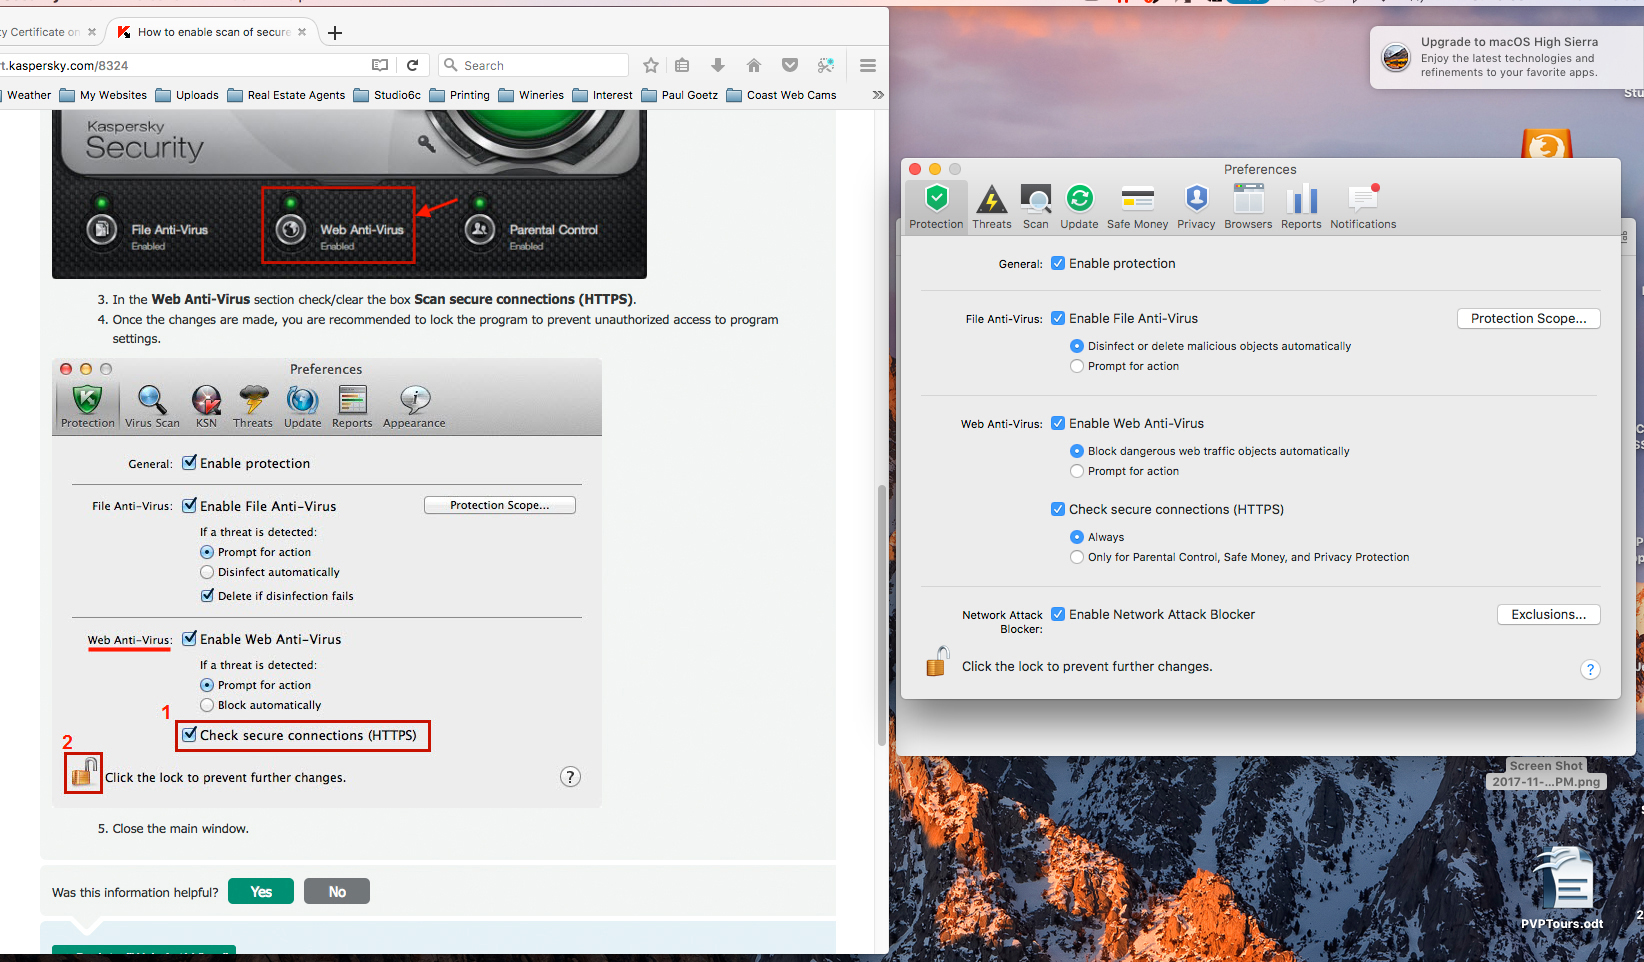Bookmark this page with the star icon
The width and height of the screenshot is (1644, 962).
(x=651, y=65)
